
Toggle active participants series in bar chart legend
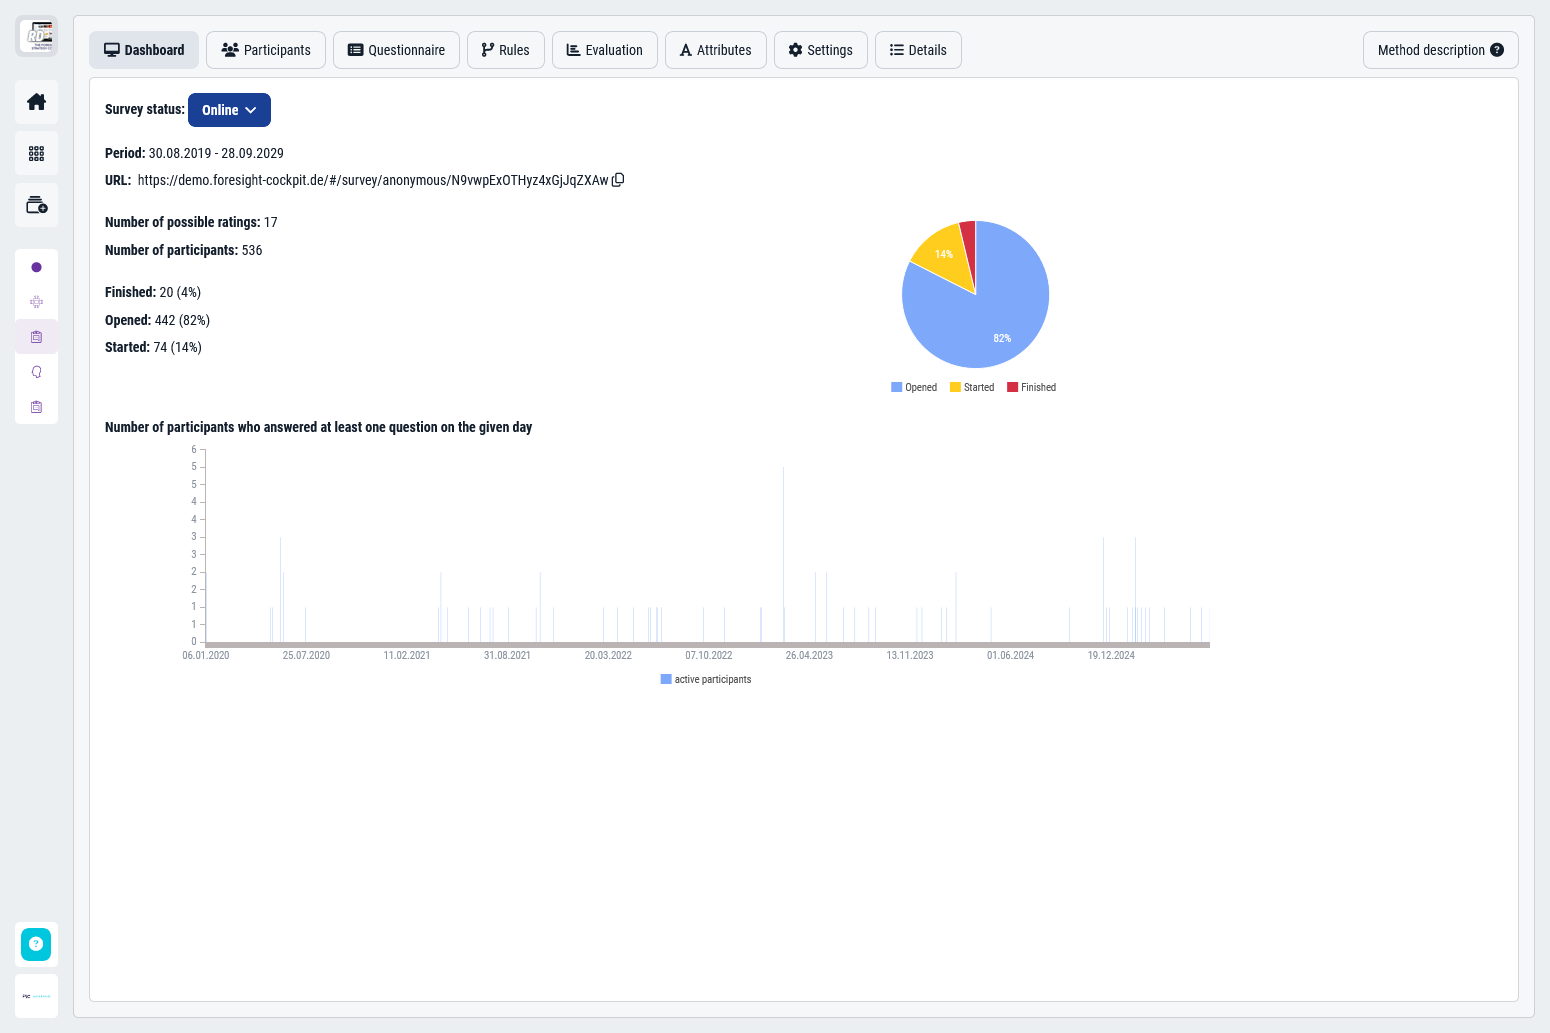tap(706, 680)
